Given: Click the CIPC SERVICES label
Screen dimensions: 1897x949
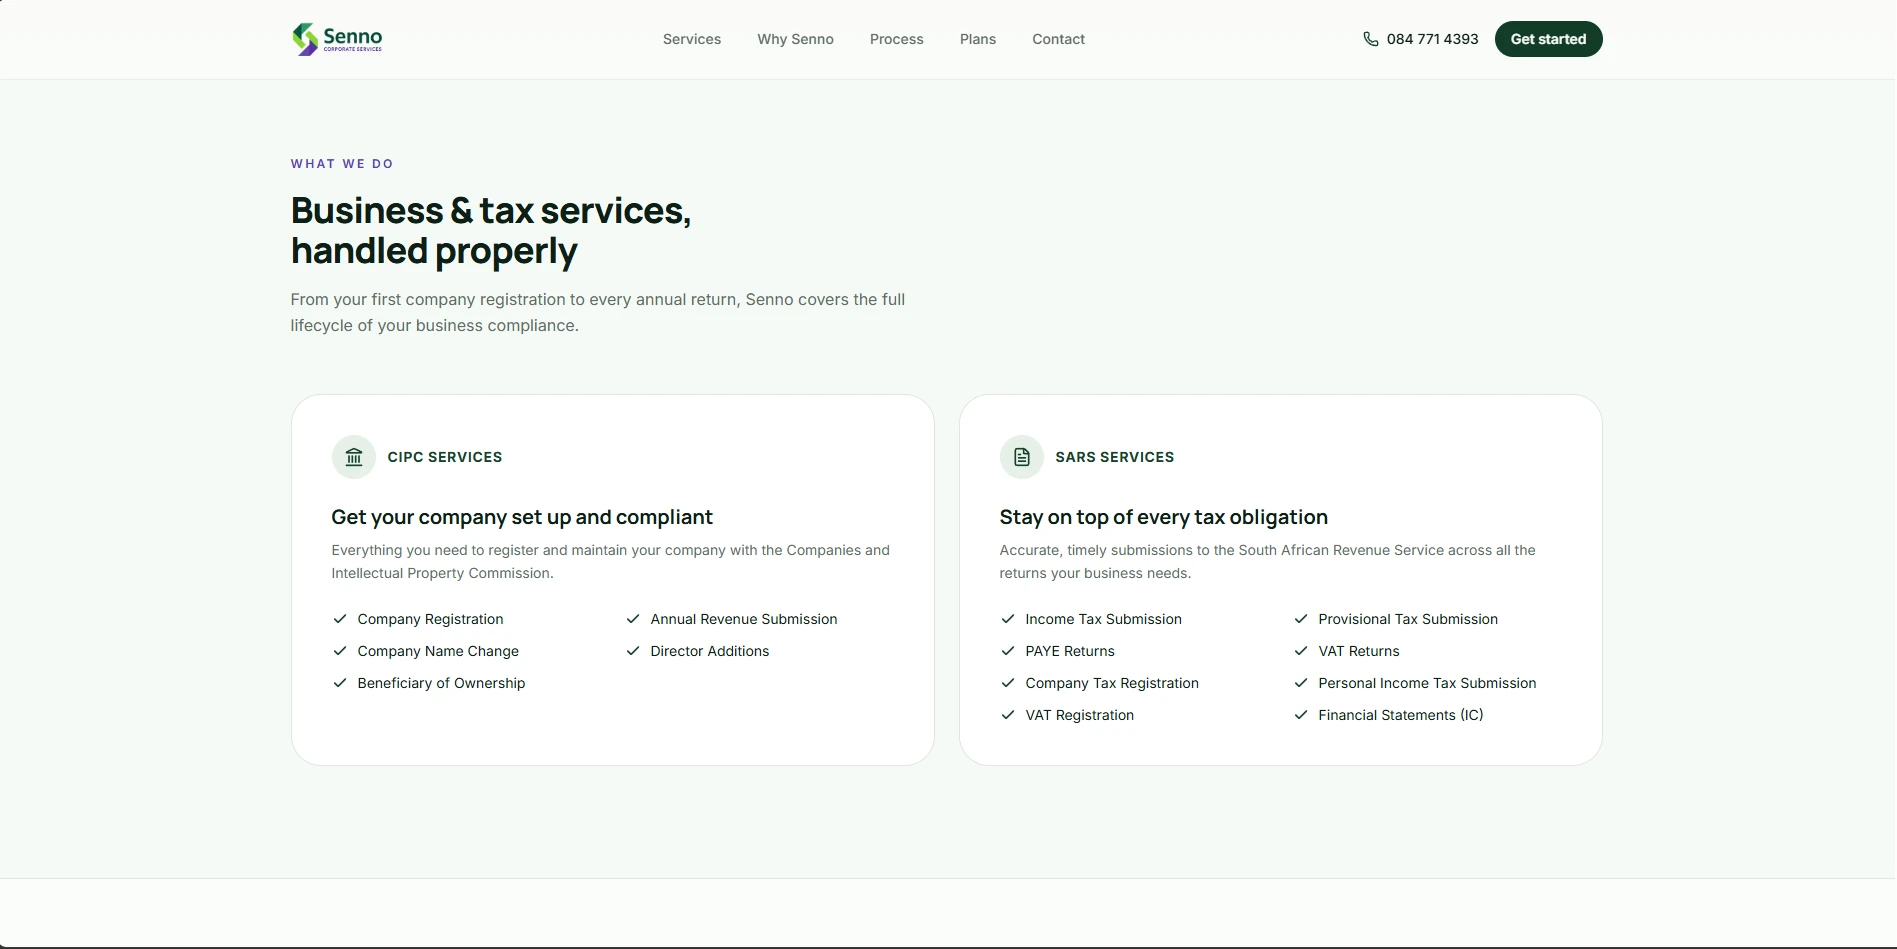Looking at the screenshot, I should click(445, 457).
